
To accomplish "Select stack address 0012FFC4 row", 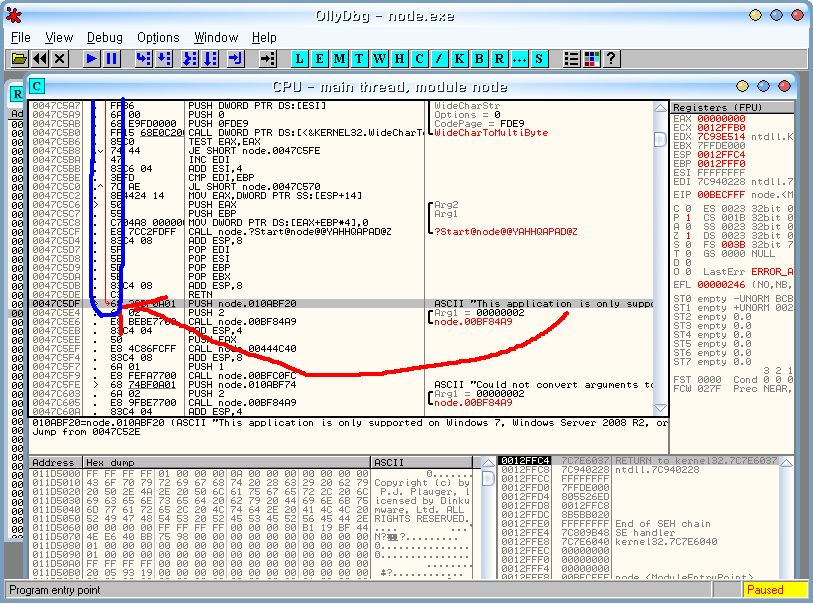I will (x=639, y=461).
